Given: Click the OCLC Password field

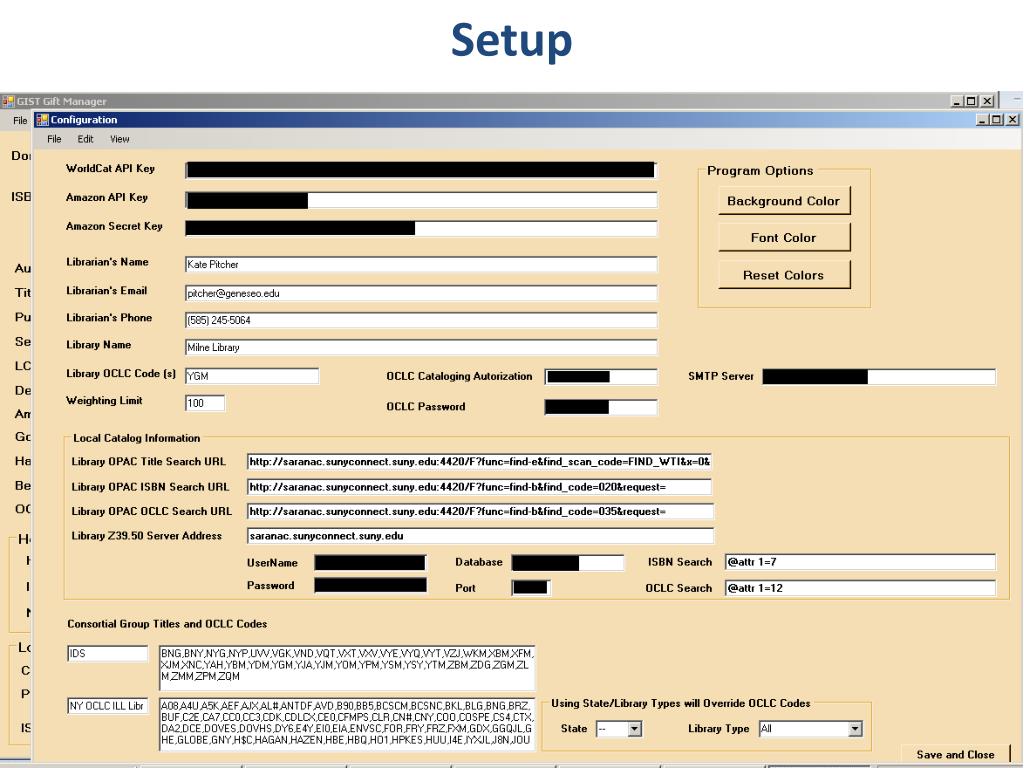Looking at the screenshot, I should [601, 407].
